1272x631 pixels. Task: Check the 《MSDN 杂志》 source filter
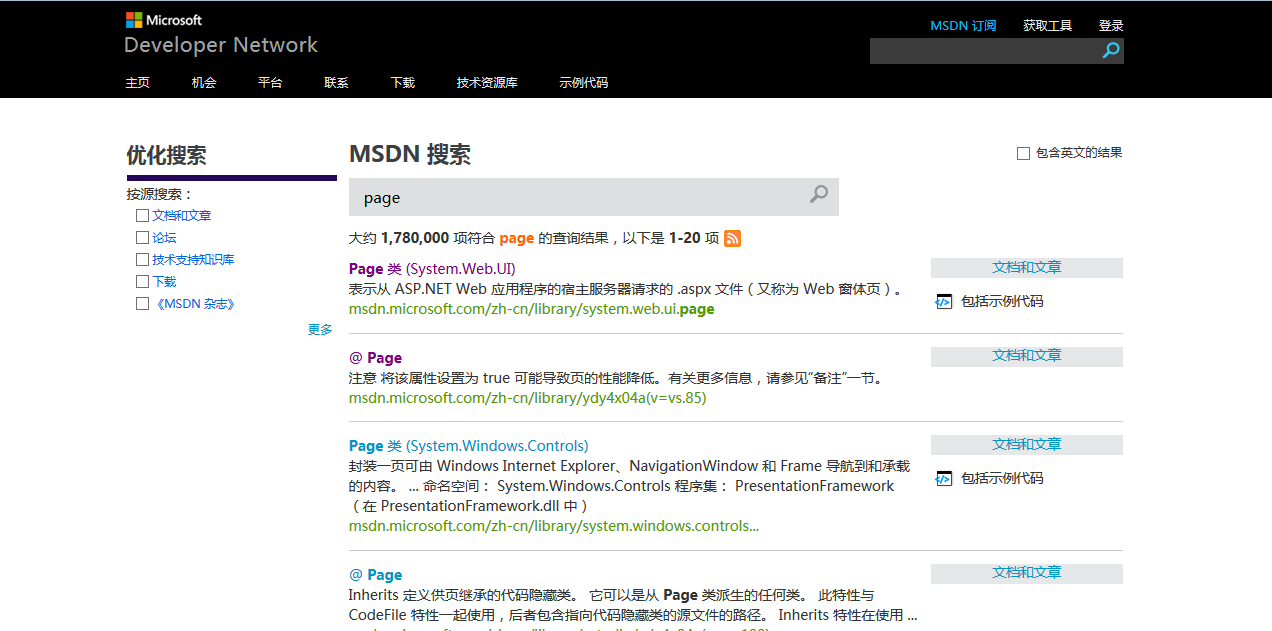pos(142,303)
